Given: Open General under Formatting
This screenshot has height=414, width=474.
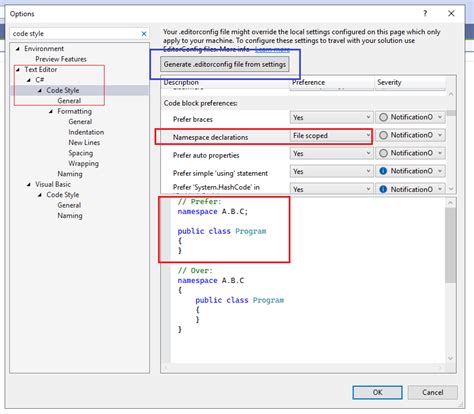Looking at the screenshot, I should tap(80, 122).
